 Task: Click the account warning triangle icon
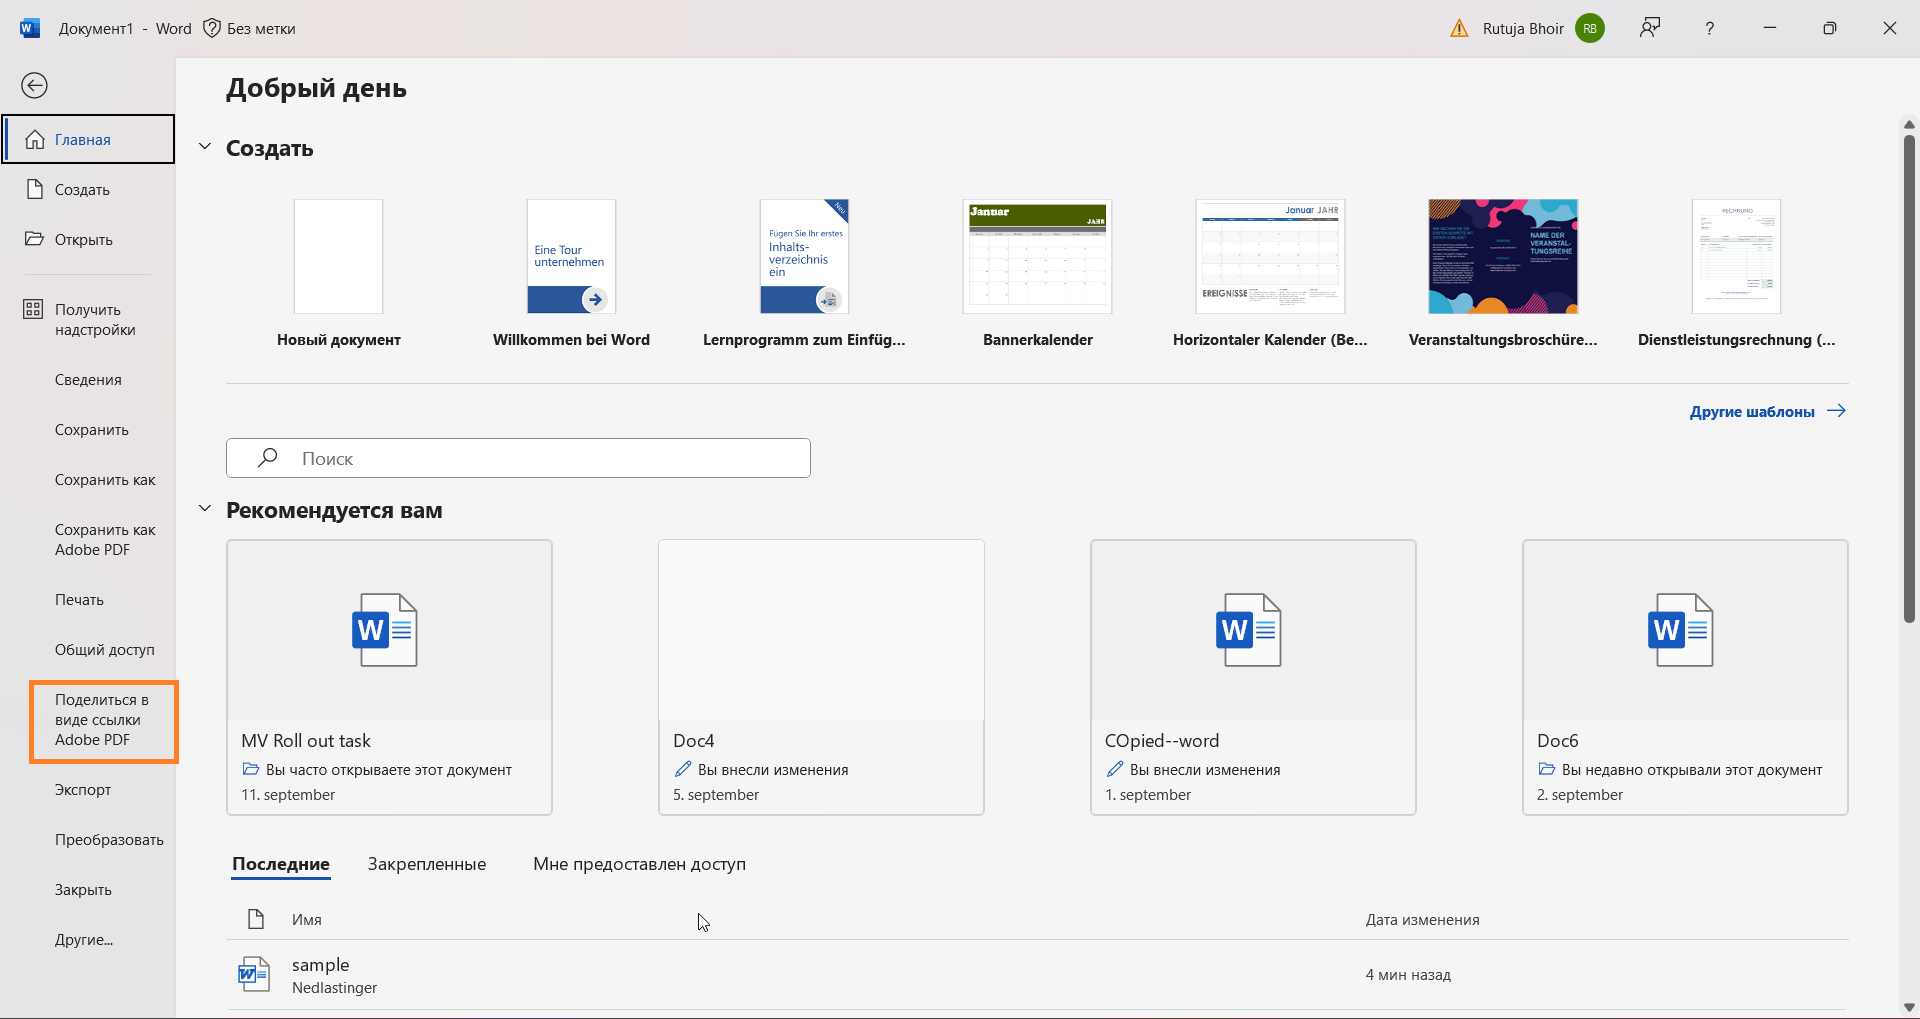click(x=1459, y=28)
